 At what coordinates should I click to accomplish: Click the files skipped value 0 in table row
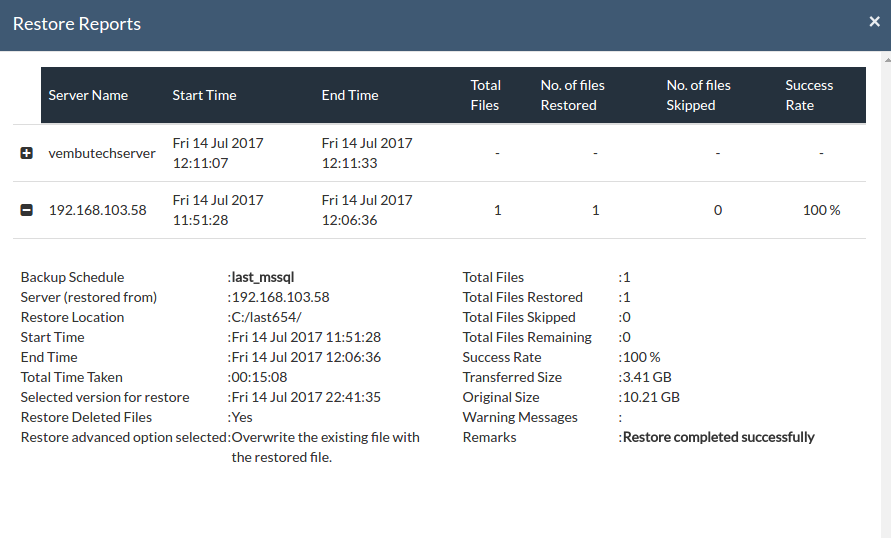[x=718, y=210]
